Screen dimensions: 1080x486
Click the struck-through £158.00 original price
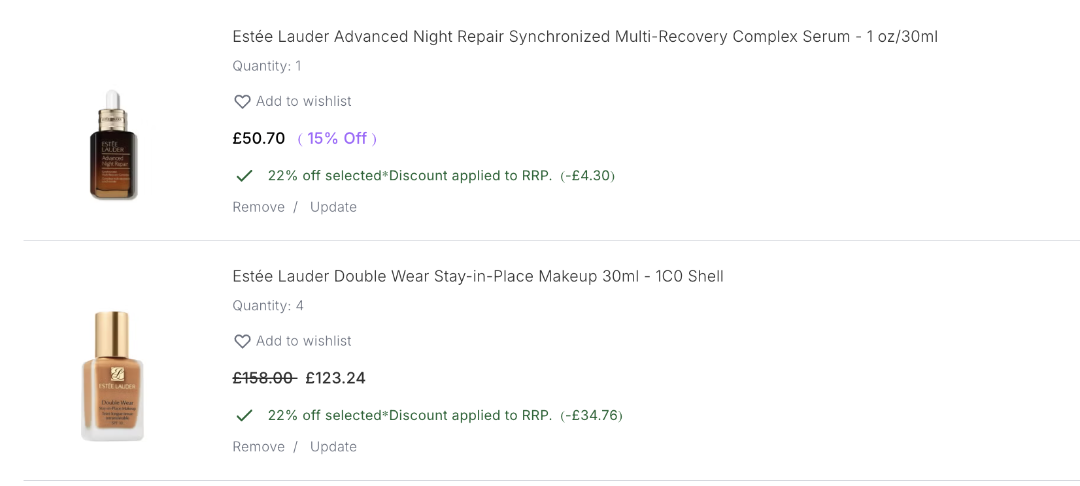(x=264, y=378)
